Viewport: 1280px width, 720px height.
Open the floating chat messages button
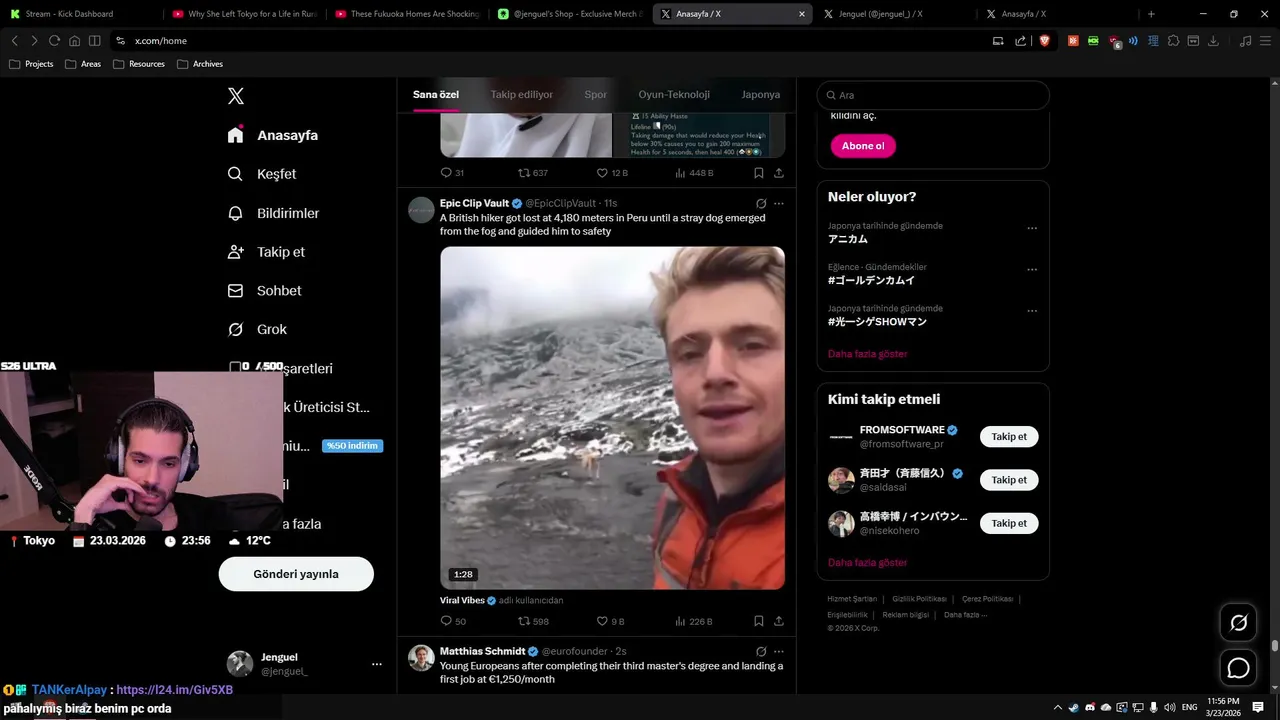[1239, 668]
